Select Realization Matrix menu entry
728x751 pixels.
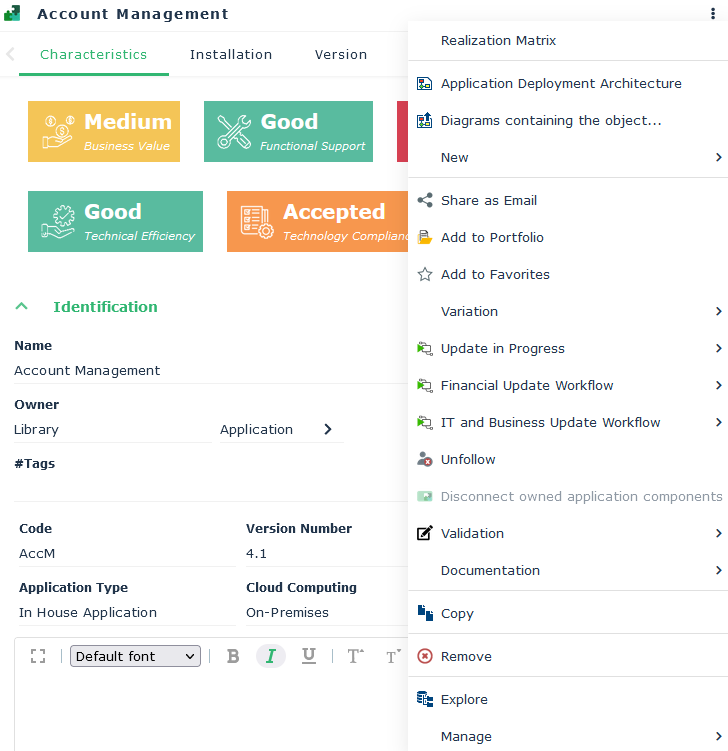pyautogui.click(x=498, y=41)
